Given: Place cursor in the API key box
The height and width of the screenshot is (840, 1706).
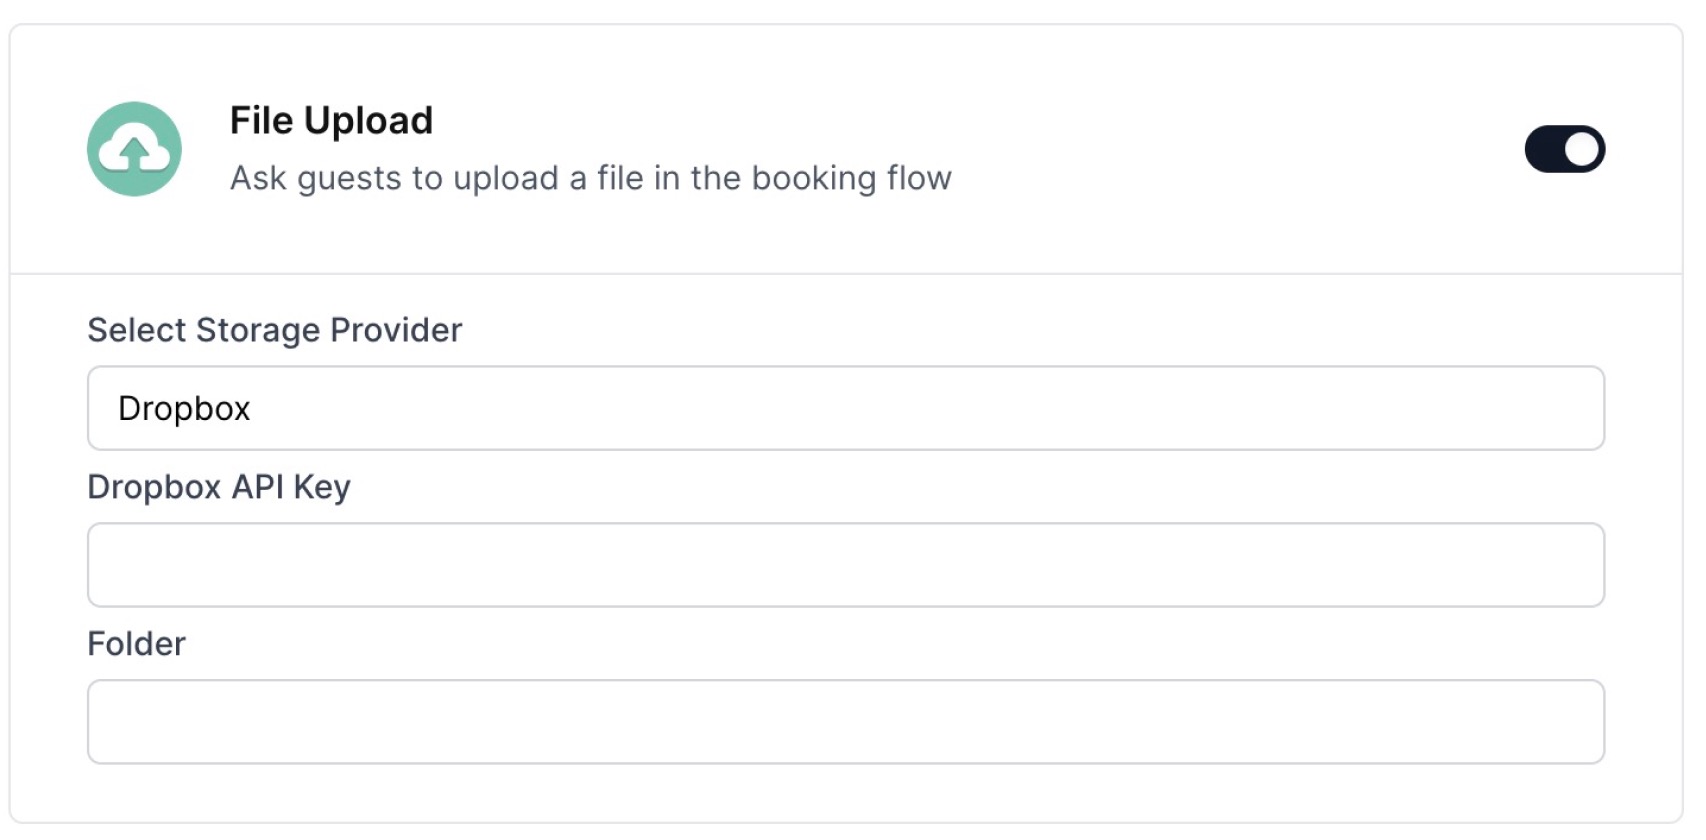Looking at the screenshot, I should click(x=845, y=565).
